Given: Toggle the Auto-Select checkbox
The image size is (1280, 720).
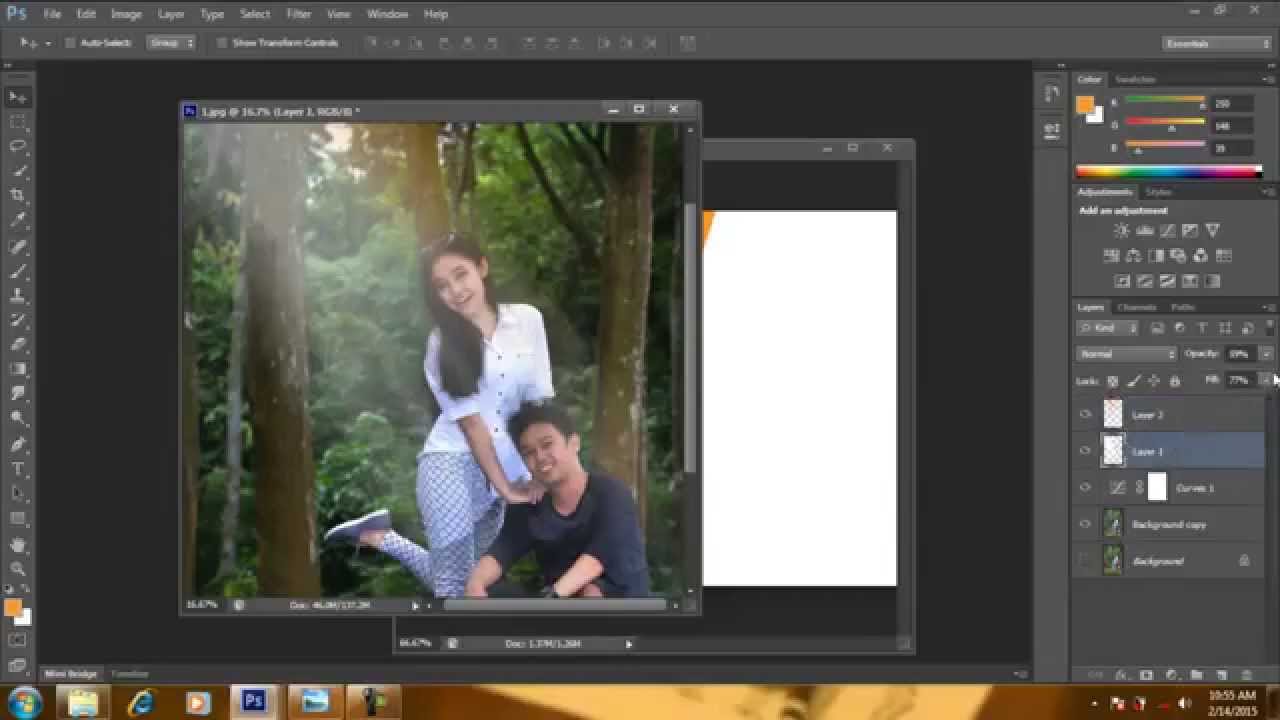Looking at the screenshot, I should click(x=70, y=43).
